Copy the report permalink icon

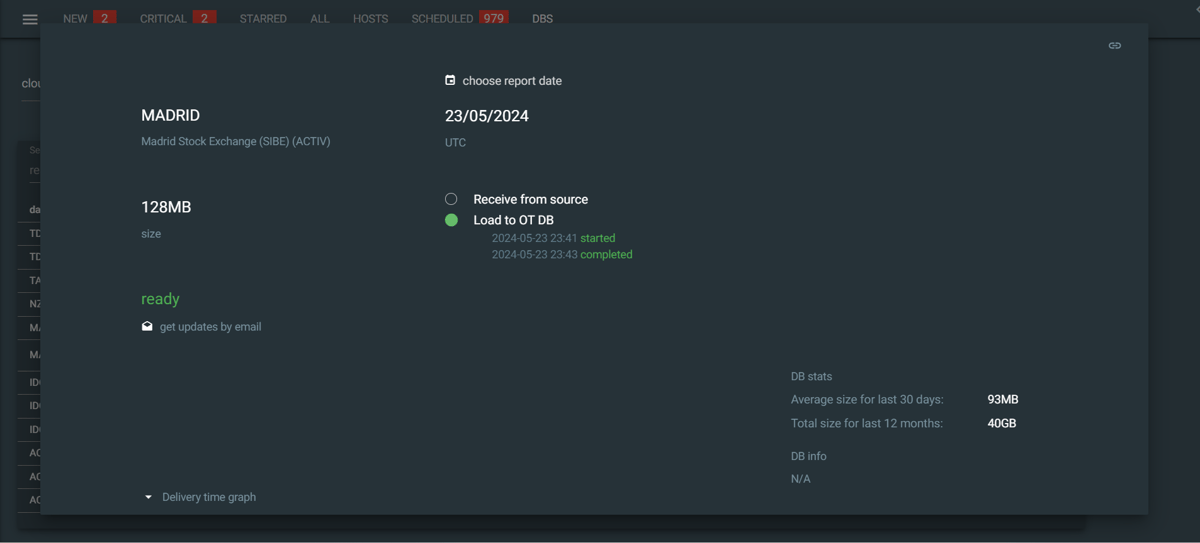click(1115, 45)
